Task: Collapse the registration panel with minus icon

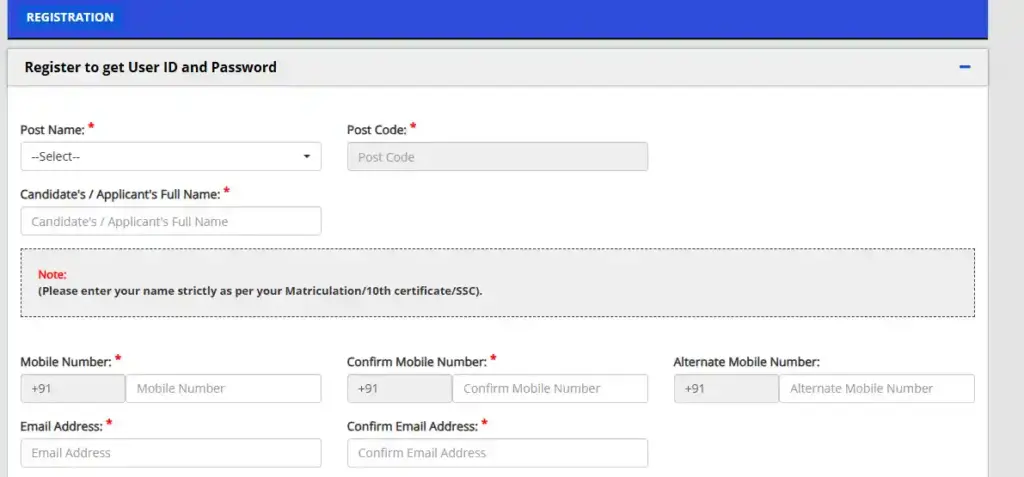Action: click(964, 67)
